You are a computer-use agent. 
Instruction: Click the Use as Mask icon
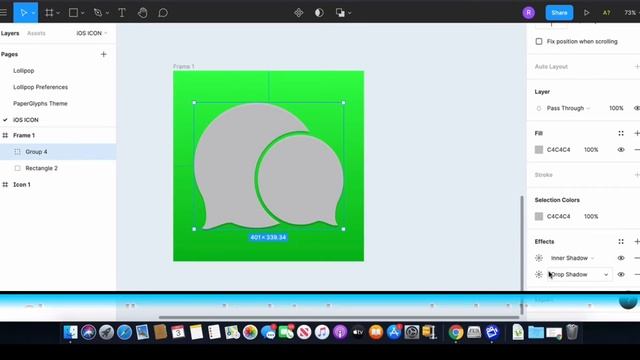[319, 13]
